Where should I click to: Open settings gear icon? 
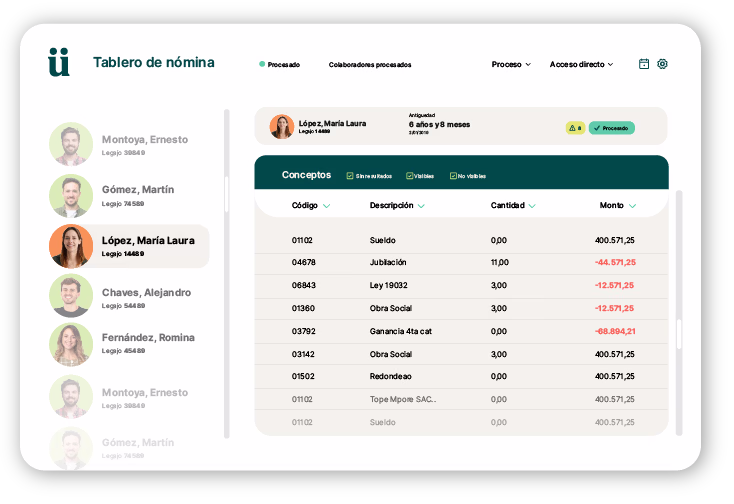pos(662,64)
